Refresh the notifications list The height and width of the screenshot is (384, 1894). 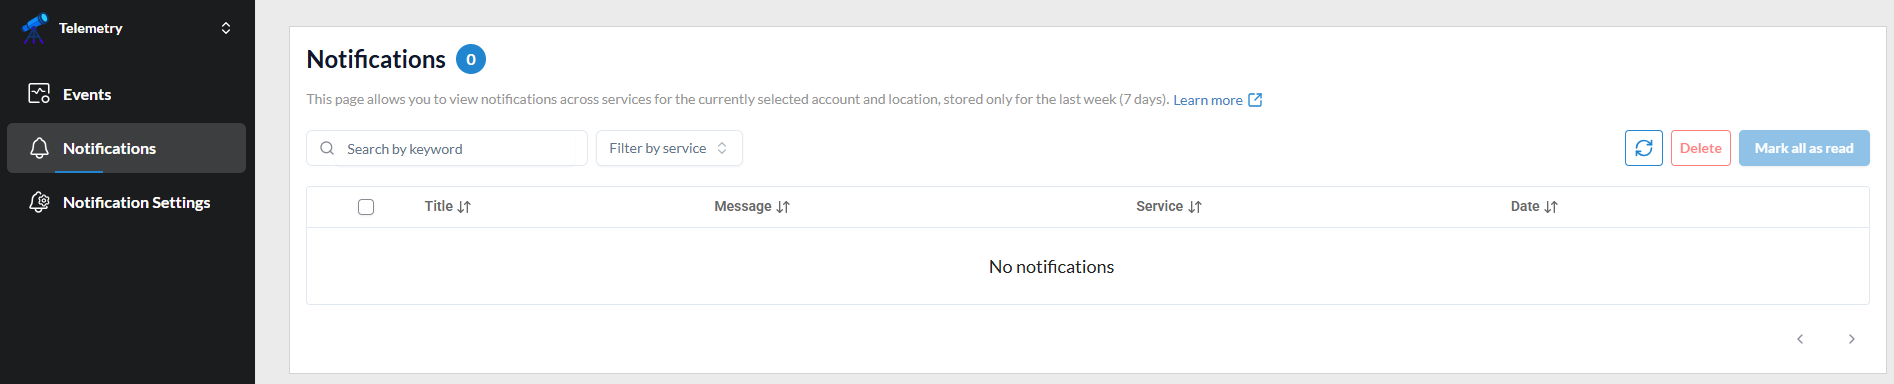[x=1644, y=148]
